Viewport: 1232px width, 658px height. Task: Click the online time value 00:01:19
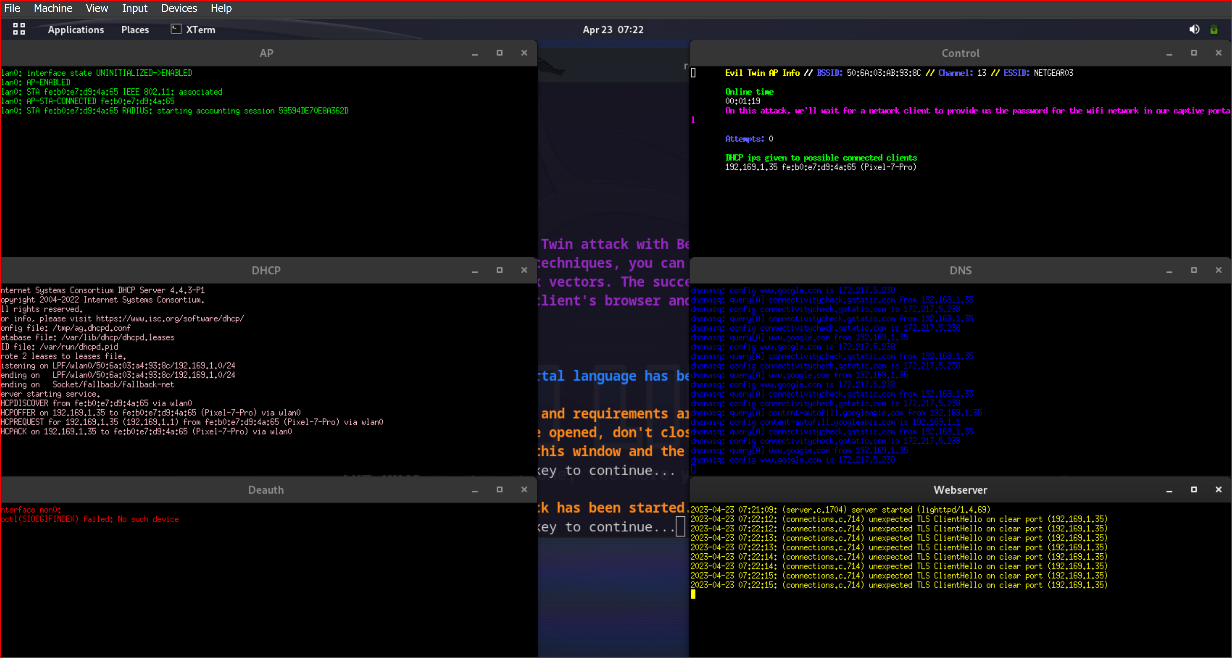(x=742, y=101)
